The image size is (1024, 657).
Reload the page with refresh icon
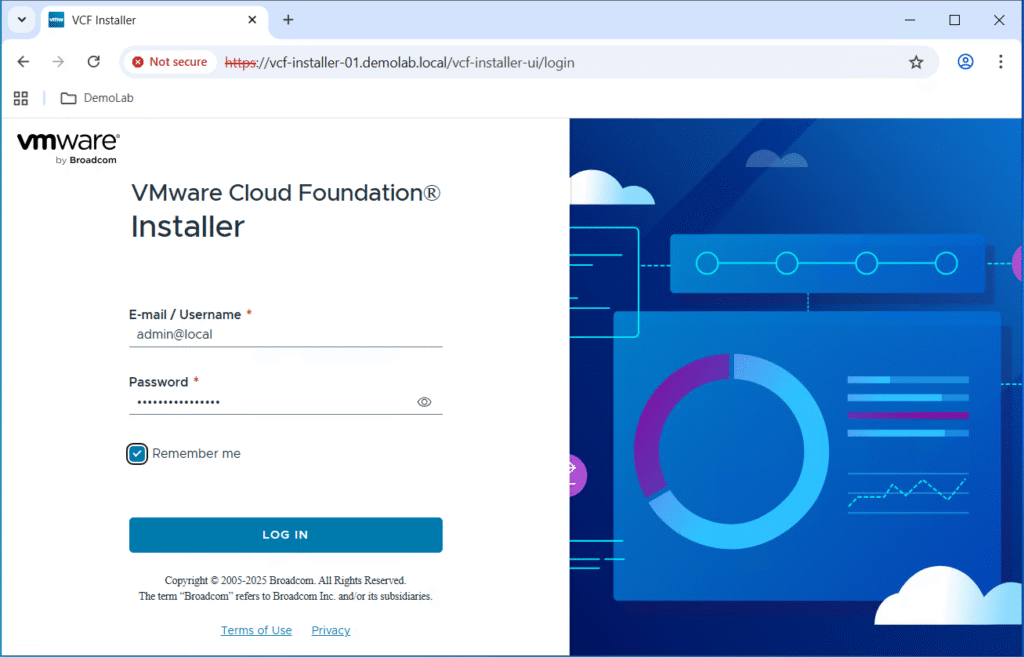93,62
